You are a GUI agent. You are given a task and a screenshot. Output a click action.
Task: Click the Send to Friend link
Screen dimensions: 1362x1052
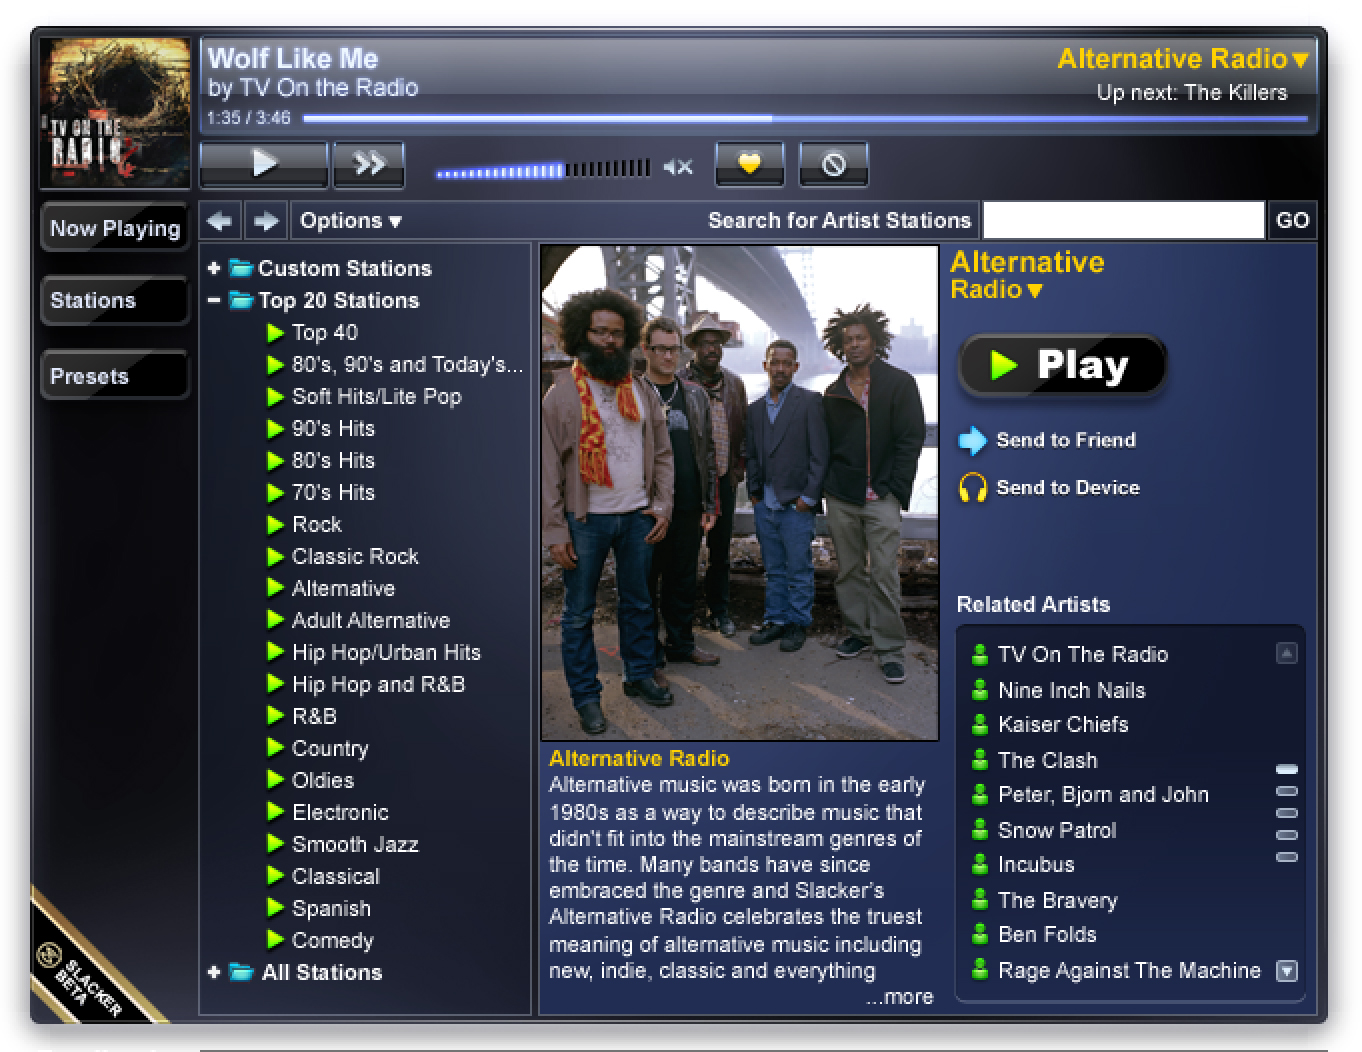click(x=1047, y=440)
